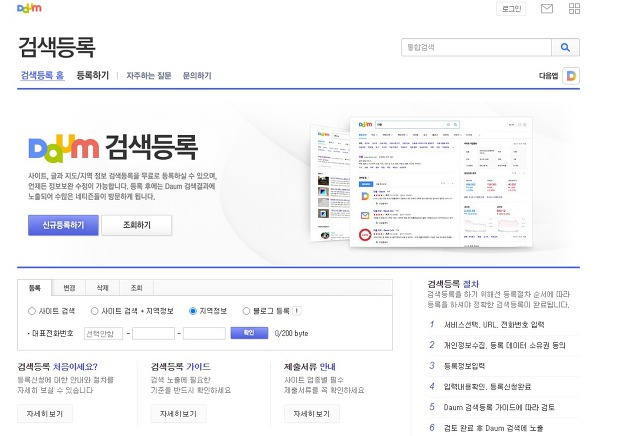
Task: Select the 사이트 검색 radio button
Action: click(32, 311)
